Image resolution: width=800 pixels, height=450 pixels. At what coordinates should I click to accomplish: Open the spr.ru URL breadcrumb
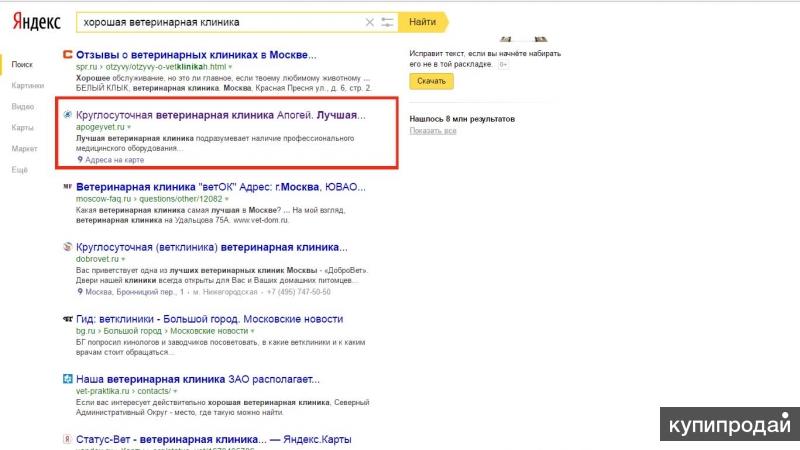pyautogui.click(x=86, y=67)
